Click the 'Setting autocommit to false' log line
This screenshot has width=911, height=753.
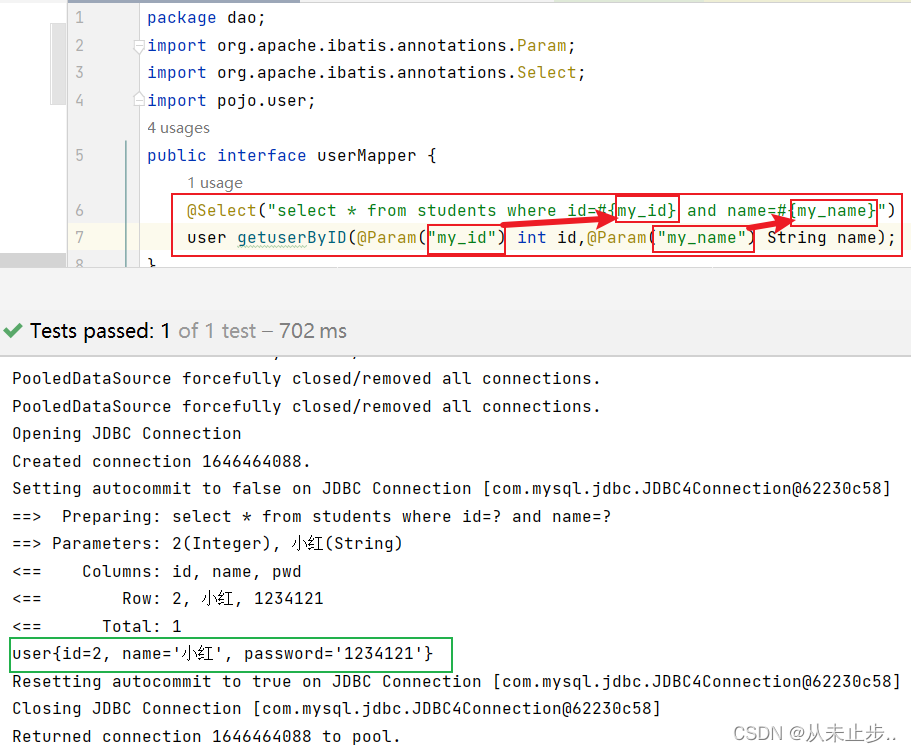click(451, 488)
